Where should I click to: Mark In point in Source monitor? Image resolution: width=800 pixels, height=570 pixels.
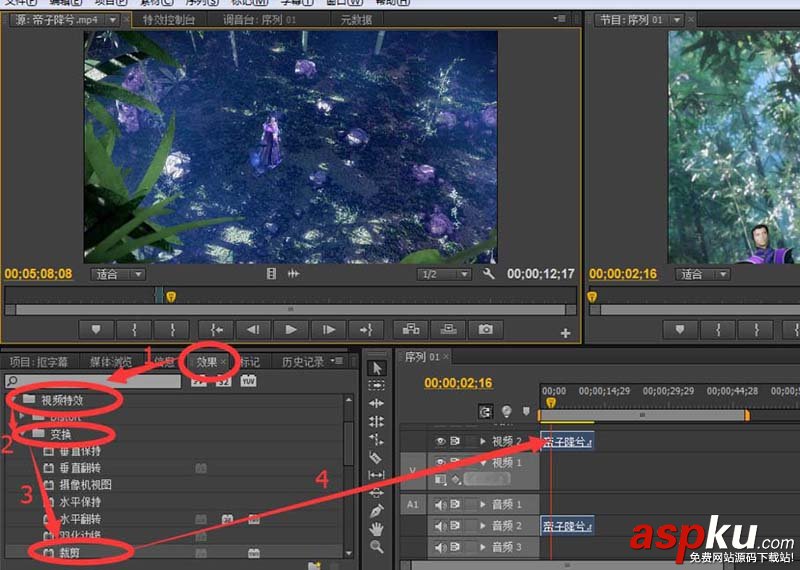[x=134, y=330]
